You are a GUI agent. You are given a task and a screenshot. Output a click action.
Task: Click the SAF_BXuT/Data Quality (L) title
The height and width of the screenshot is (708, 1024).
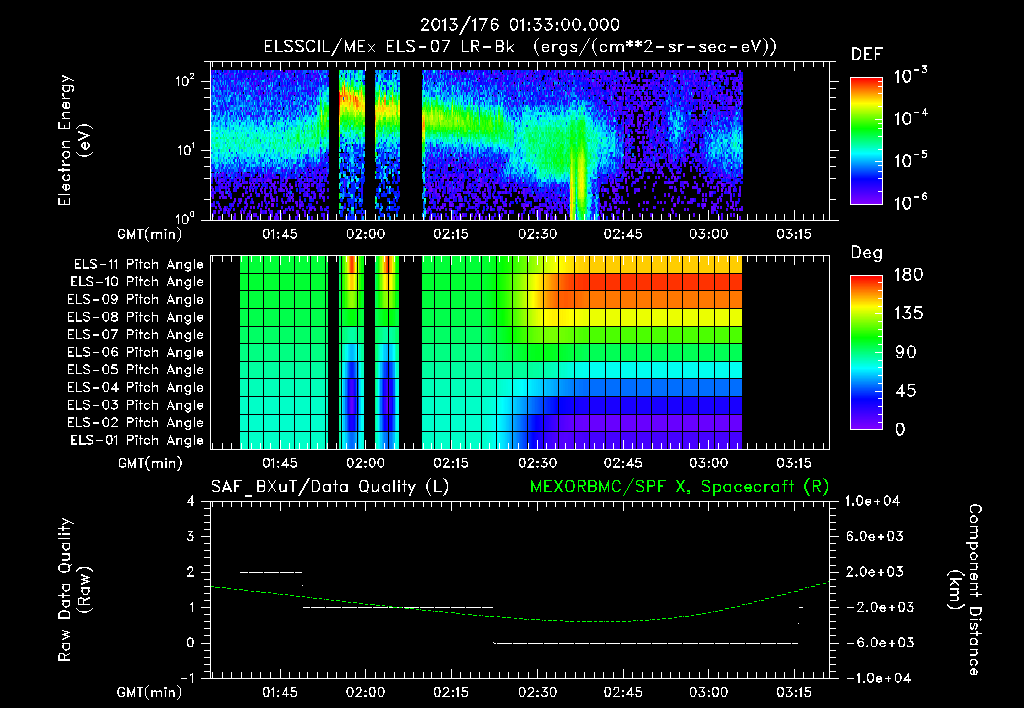pos(330,487)
